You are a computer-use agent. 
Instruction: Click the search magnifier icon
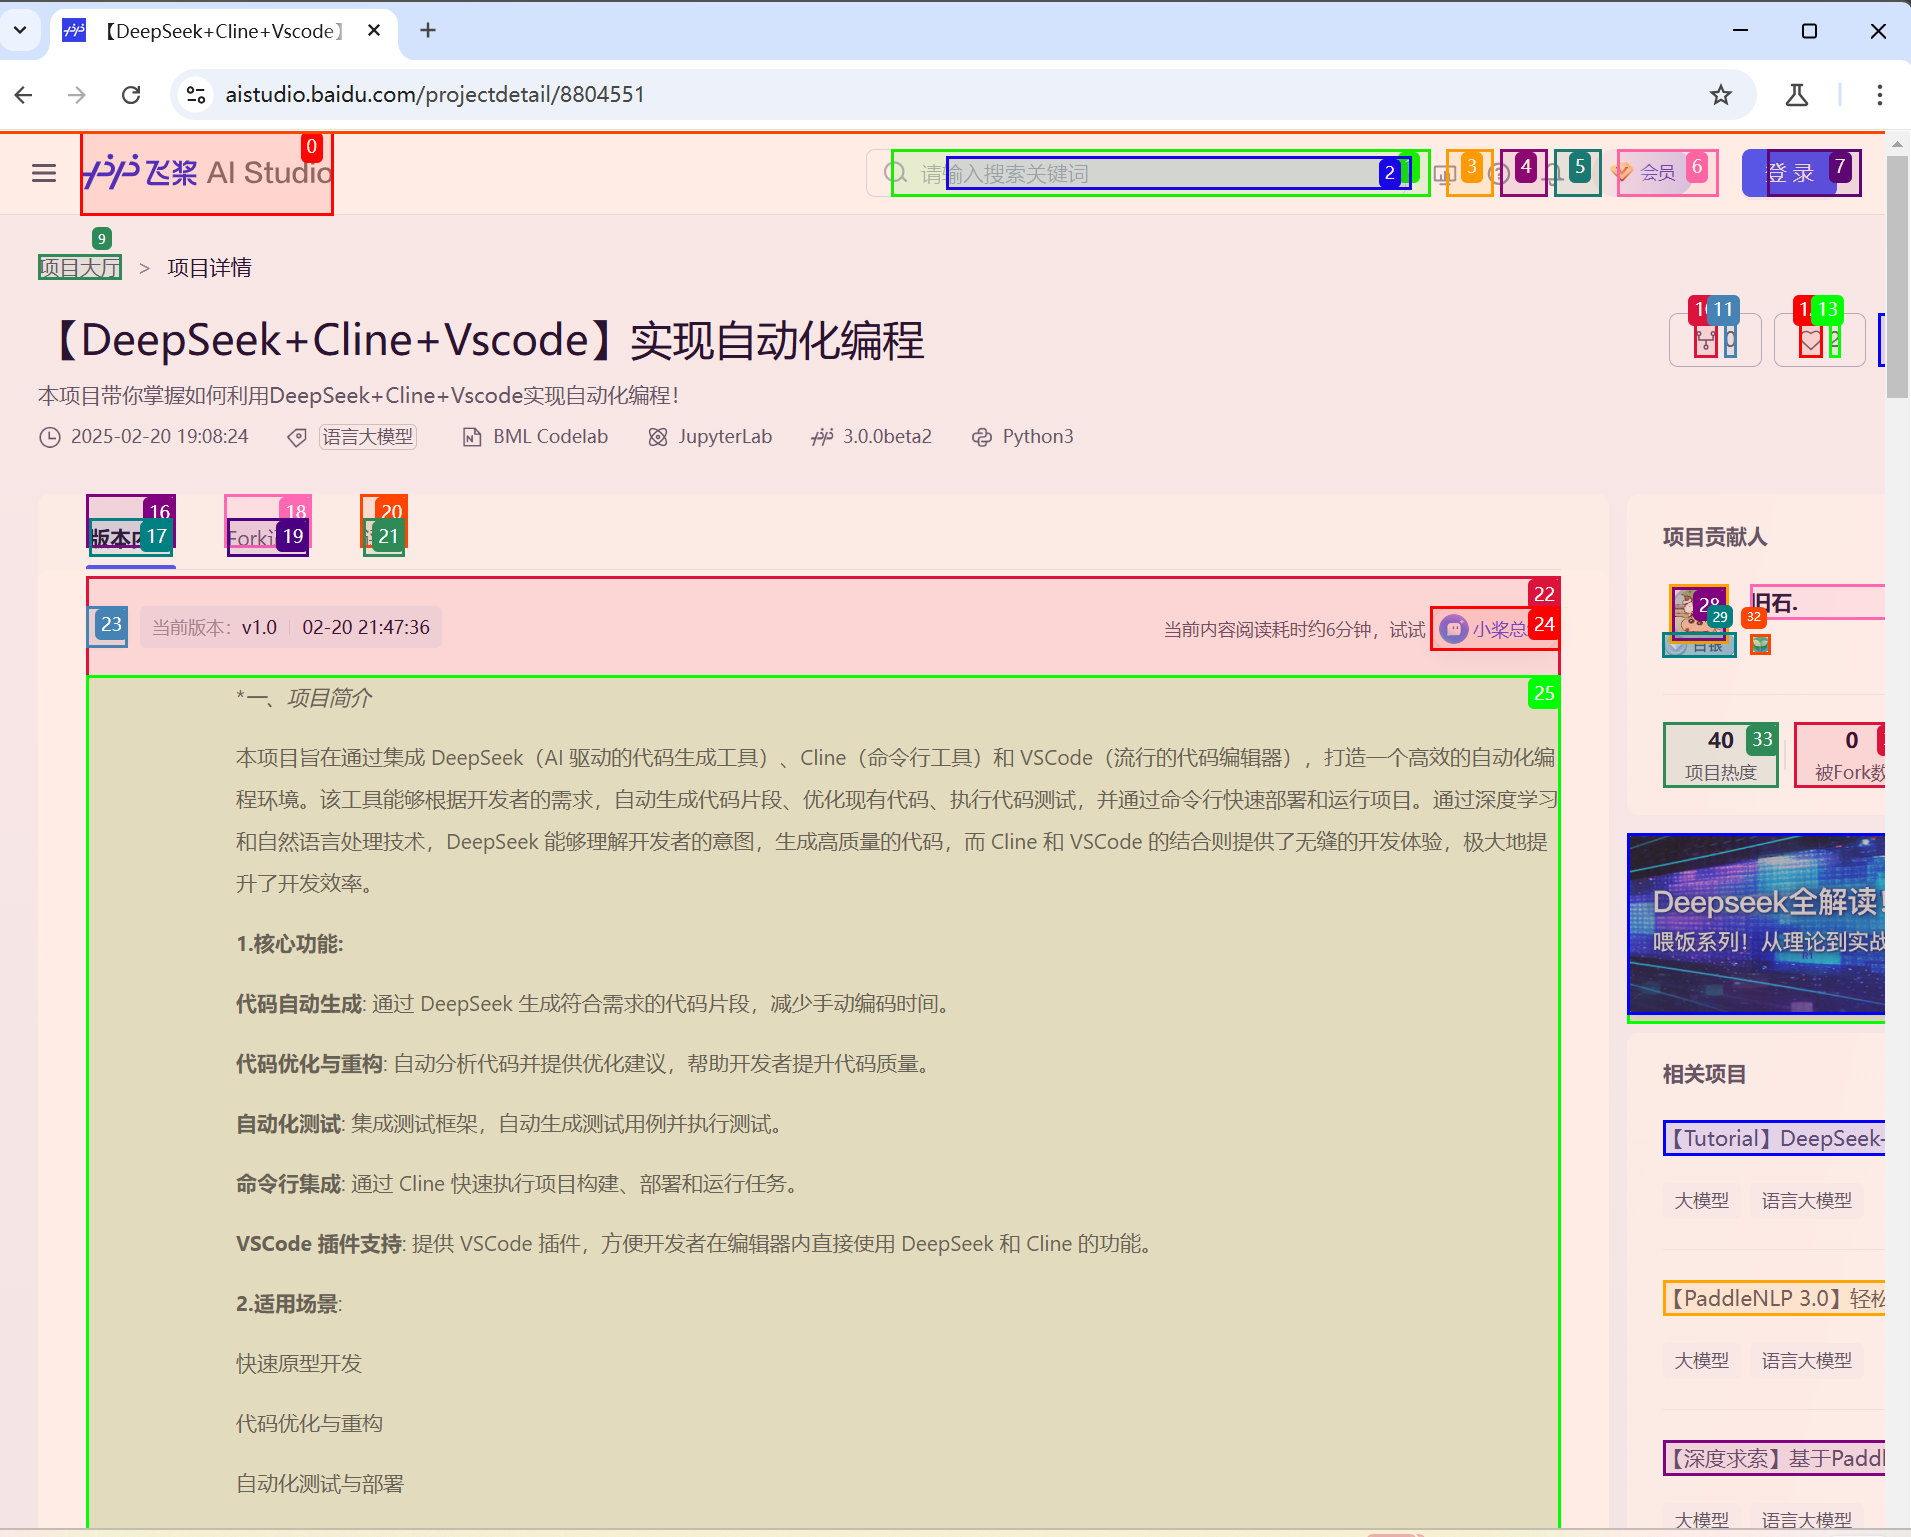click(894, 172)
